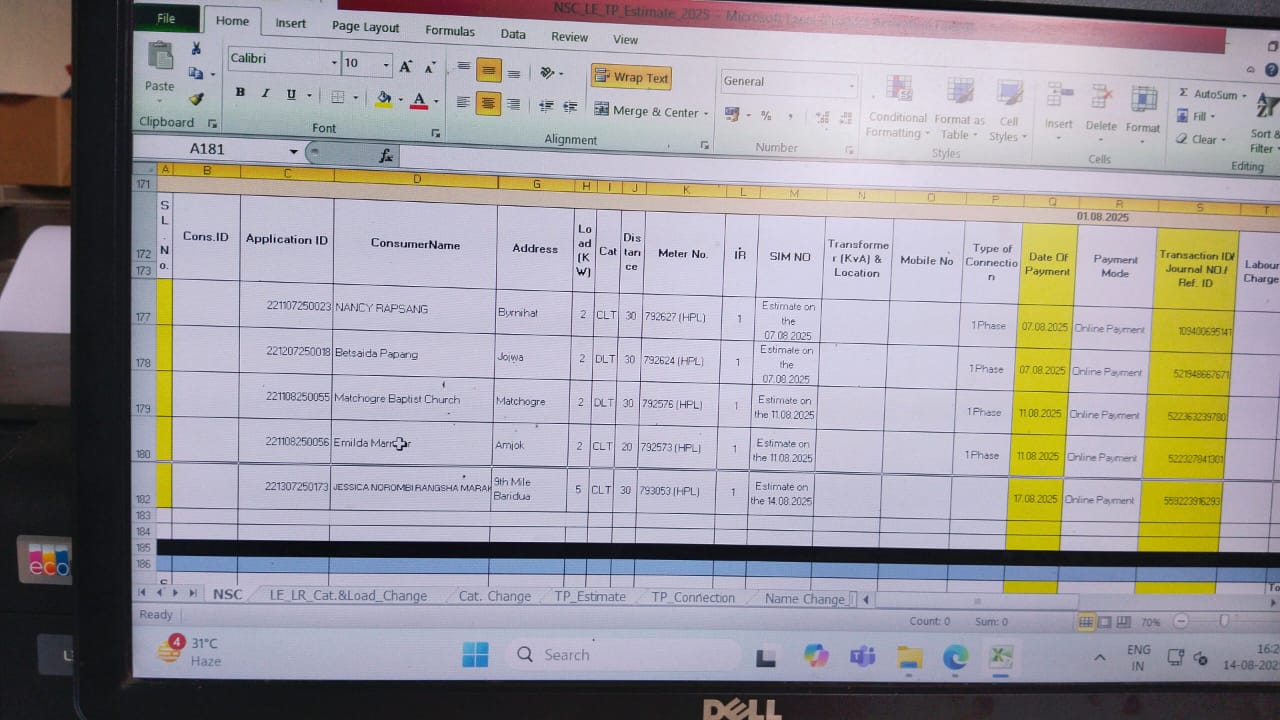Click the Format cells button

[1143, 113]
